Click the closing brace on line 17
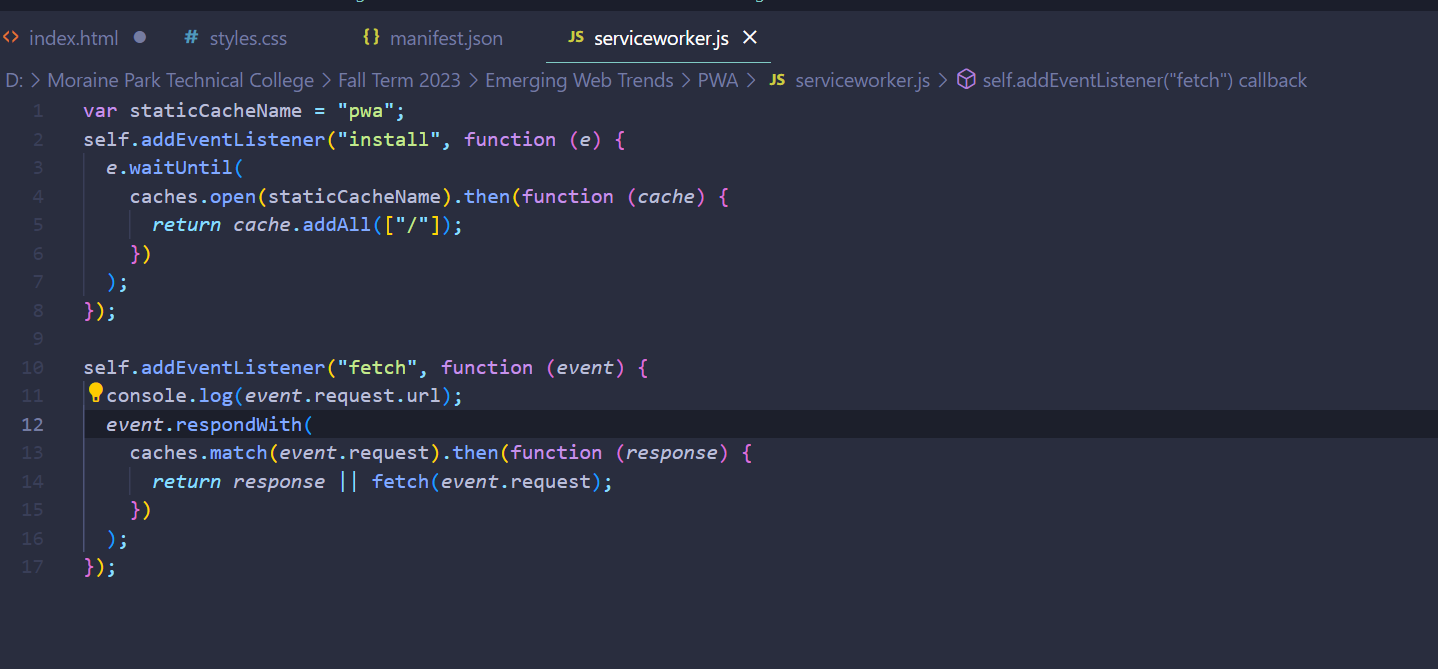 point(89,567)
